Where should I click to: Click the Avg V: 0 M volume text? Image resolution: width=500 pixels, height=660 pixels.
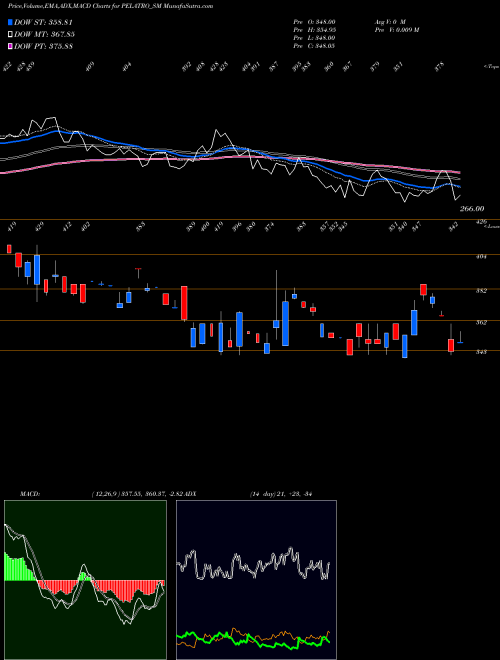click(389, 22)
